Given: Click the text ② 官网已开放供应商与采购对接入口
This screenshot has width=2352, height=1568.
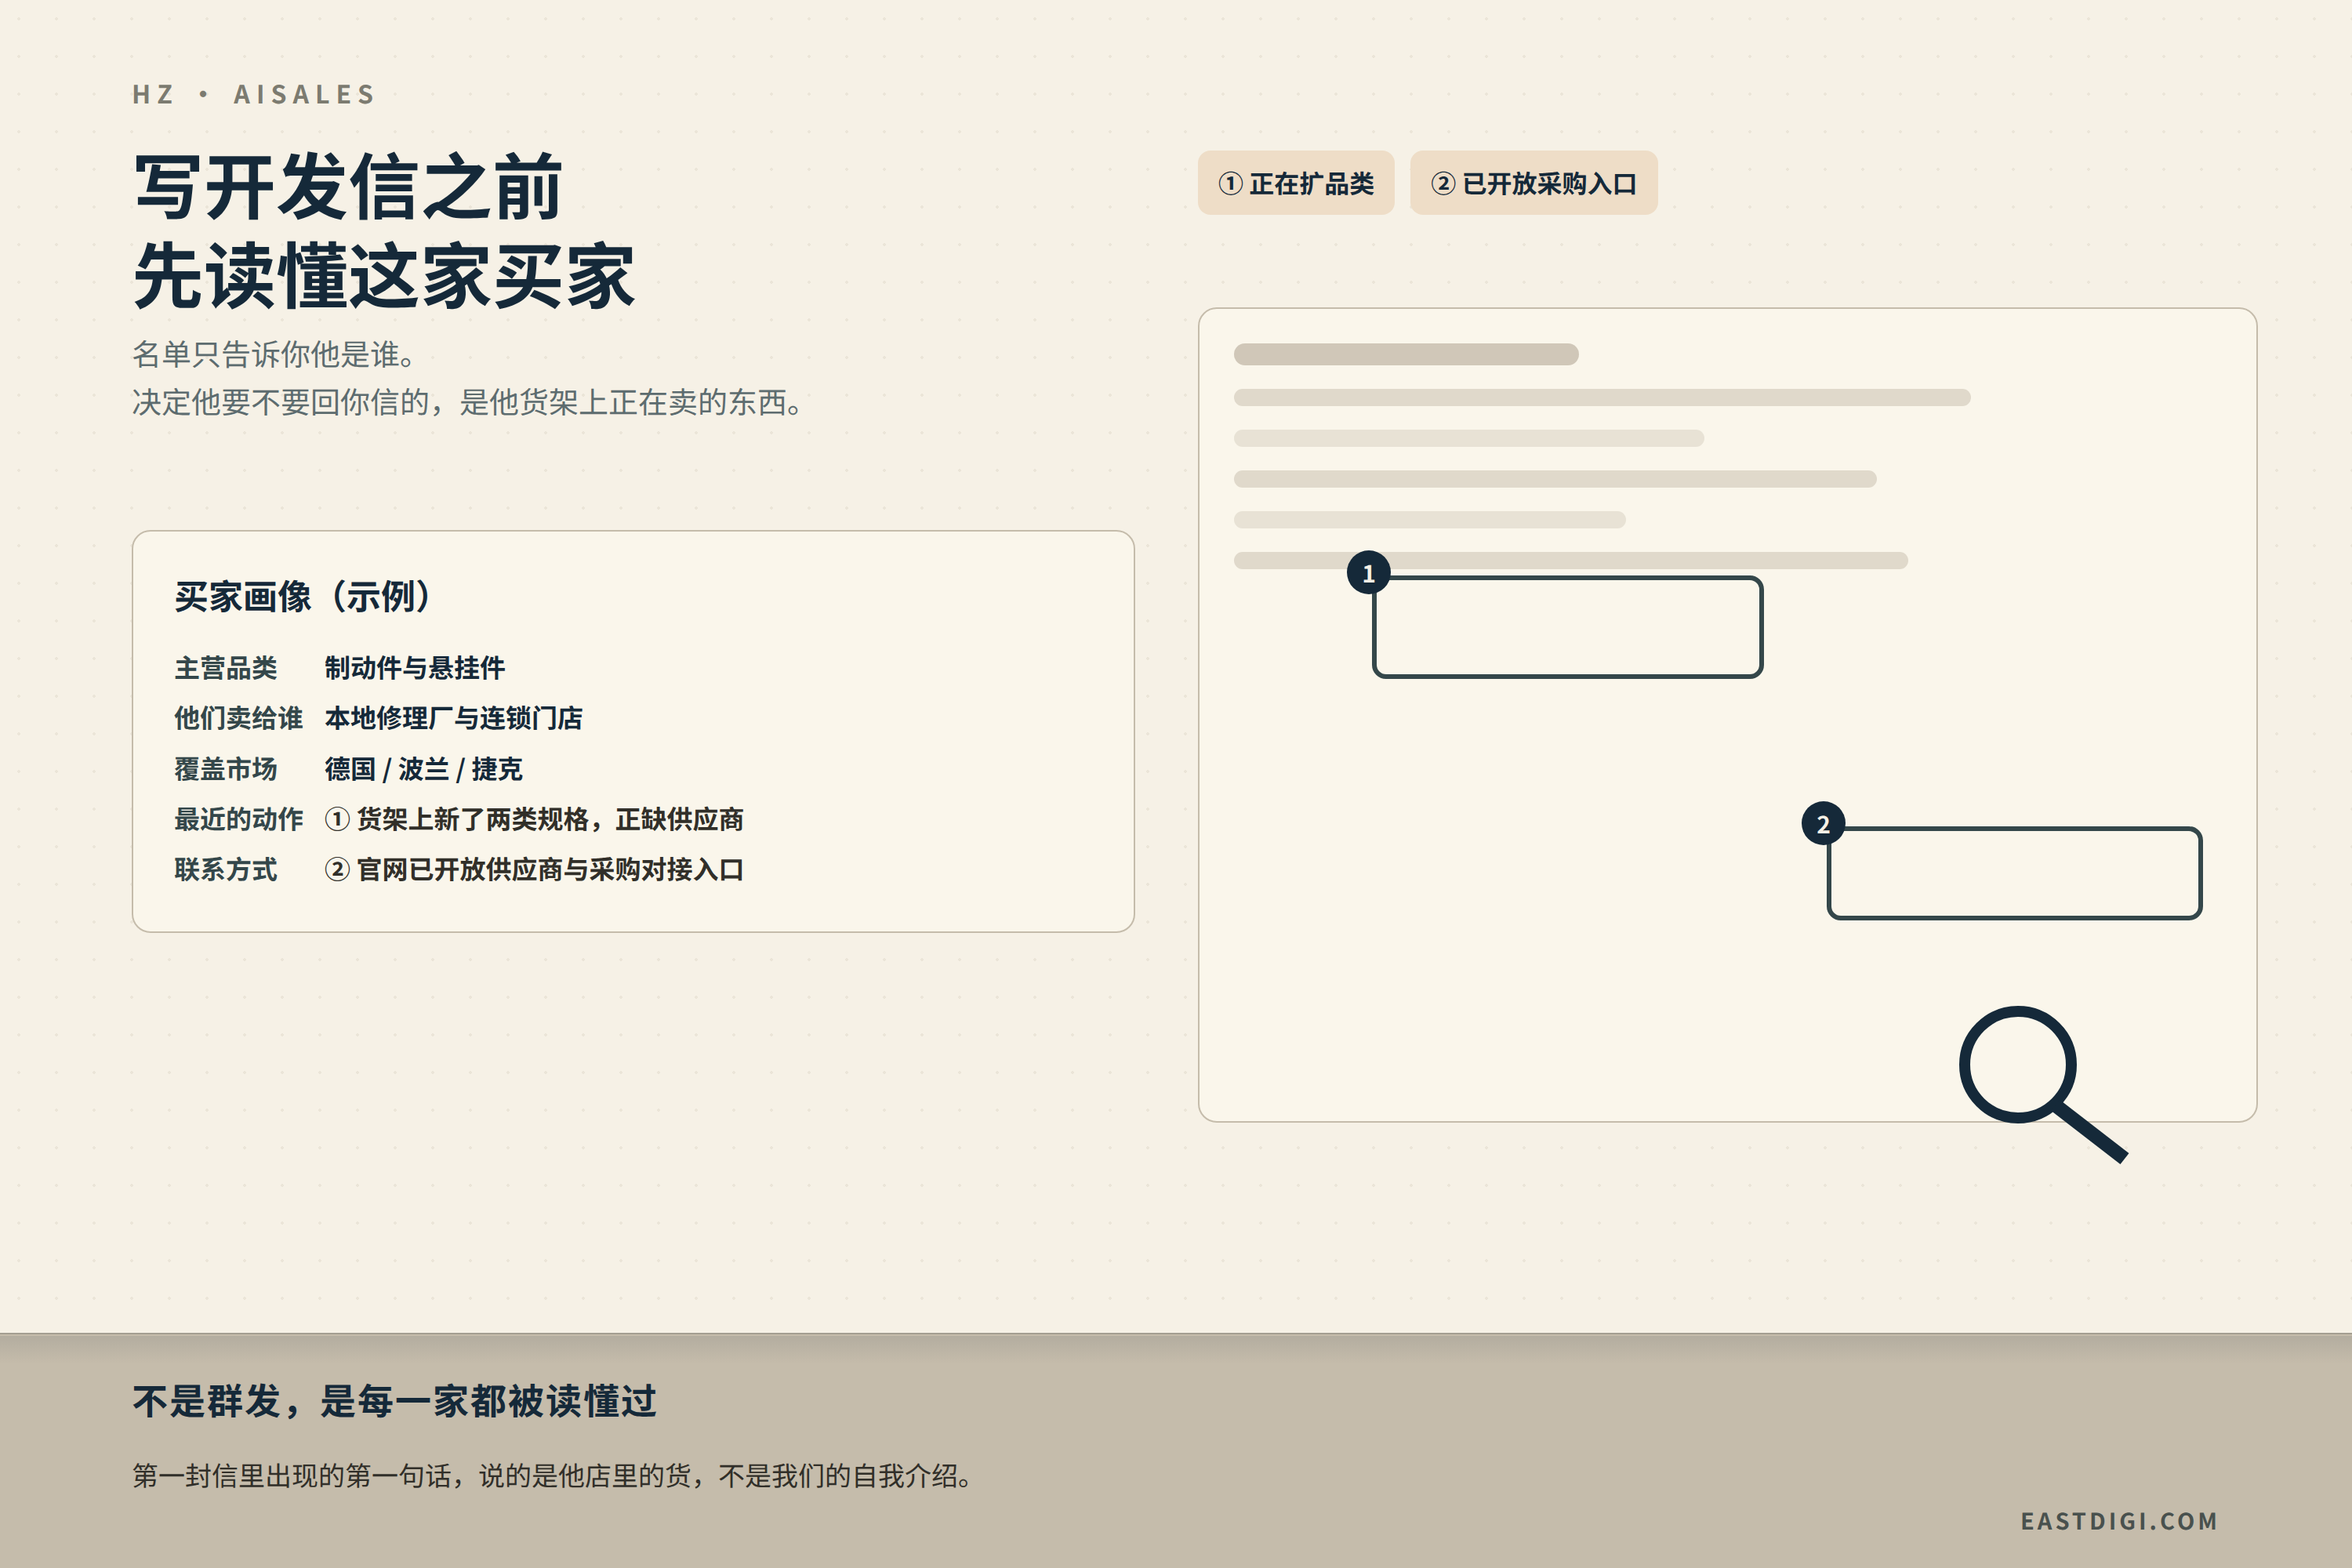Looking at the screenshot, I should (534, 869).
